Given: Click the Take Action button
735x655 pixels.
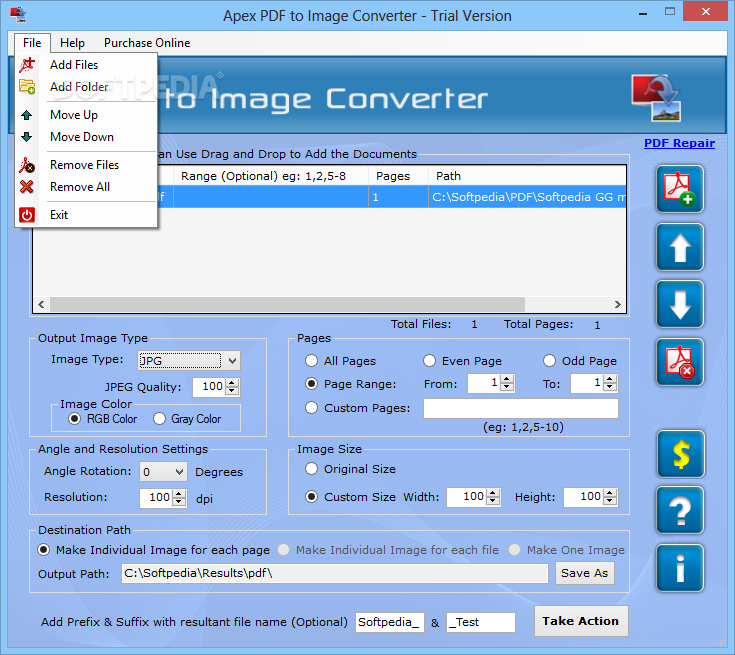Looking at the screenshot, I should (581, 621).
